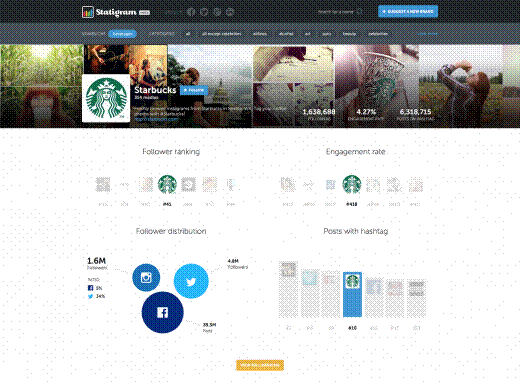520x382 pixels.
Task: Click the Twitter share icon in the header
Action: 204,12
